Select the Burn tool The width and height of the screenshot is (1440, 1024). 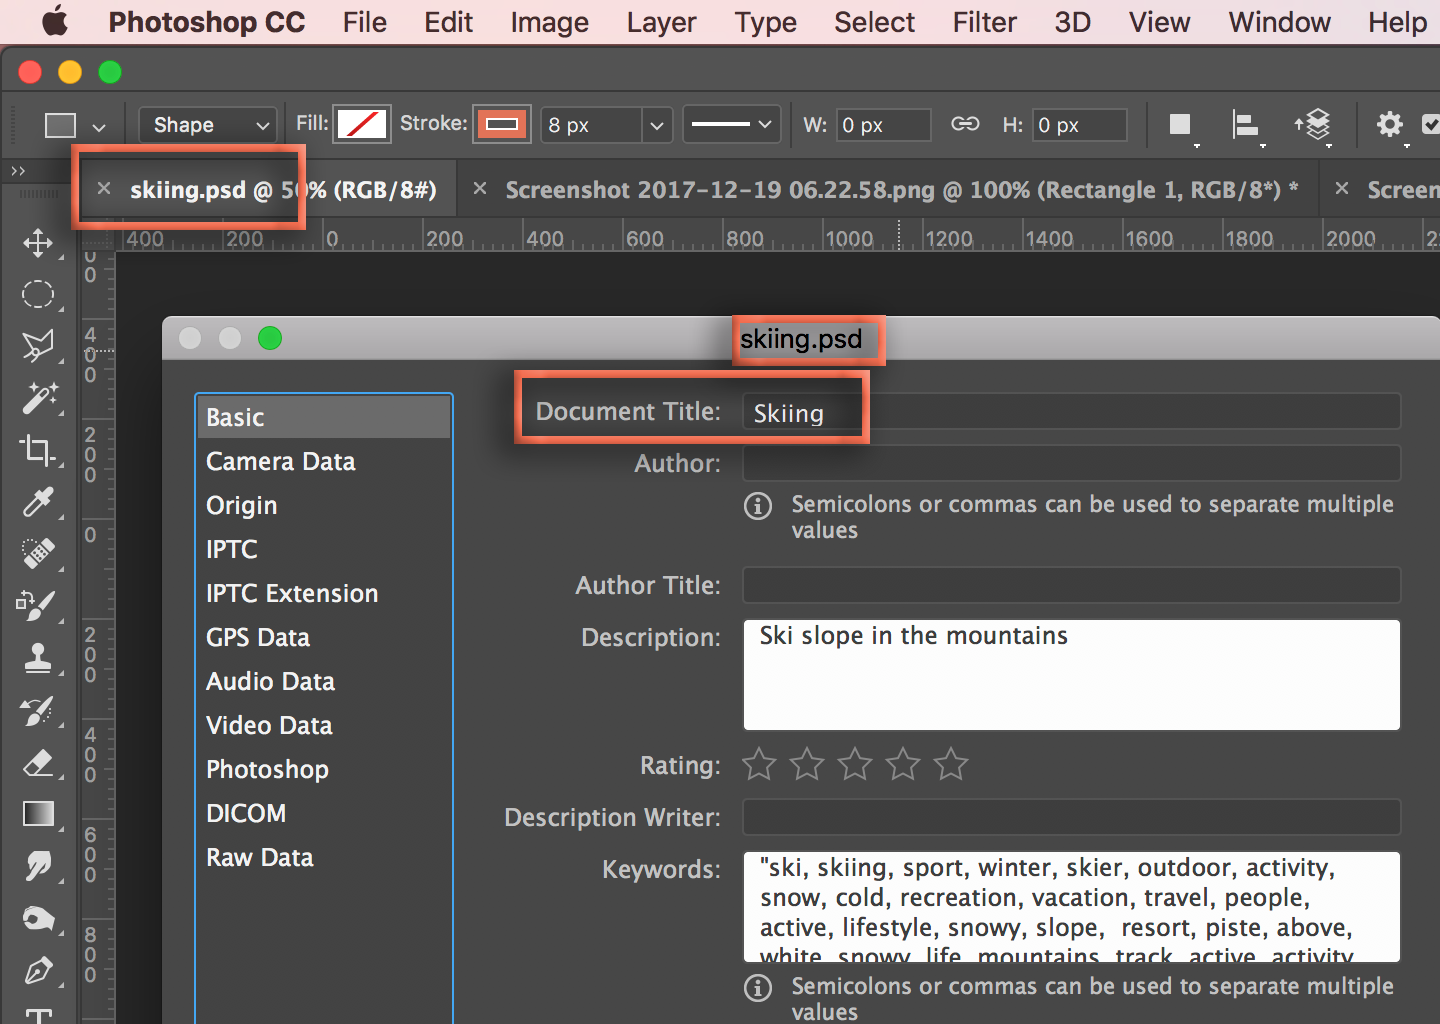click(x=38, y=918)
